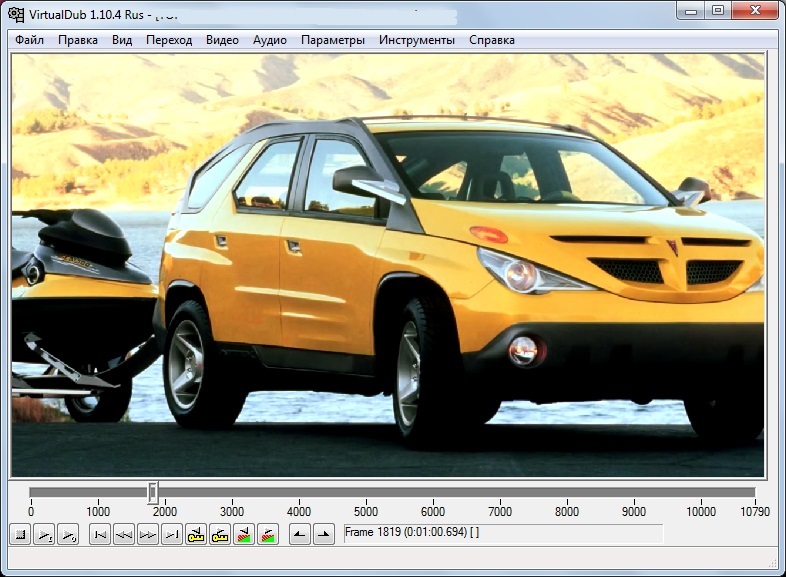Step forward with the double-arrow icon
The image size is (786, 577).
tap(148, 534)
